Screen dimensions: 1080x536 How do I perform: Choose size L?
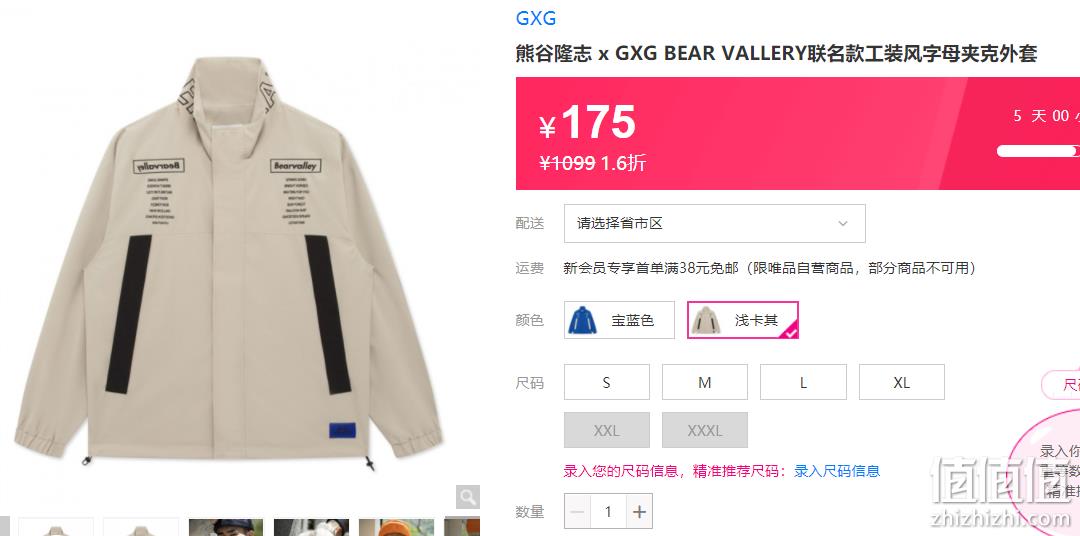click(x=803, y=382)
